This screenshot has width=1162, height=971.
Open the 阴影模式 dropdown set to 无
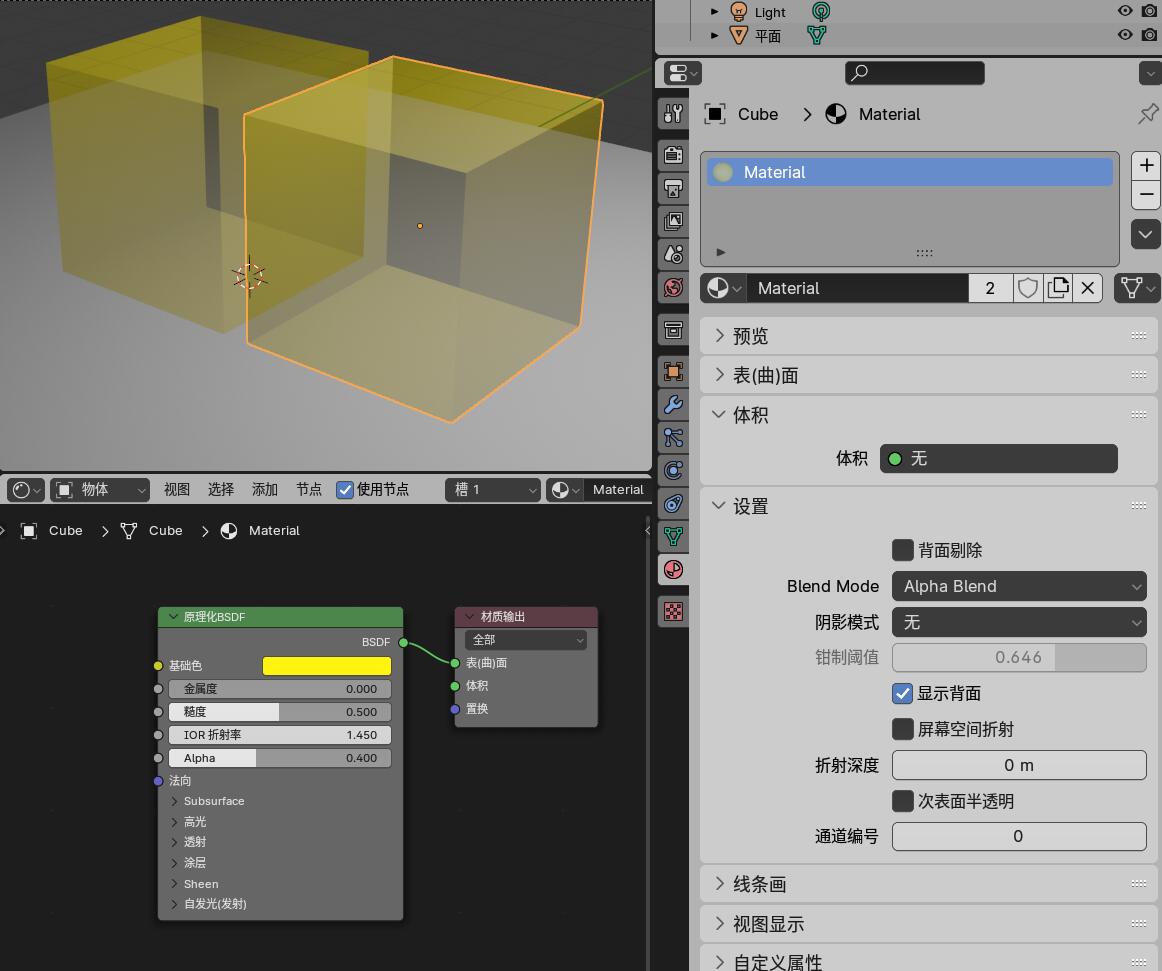(x=1018, y=622)
